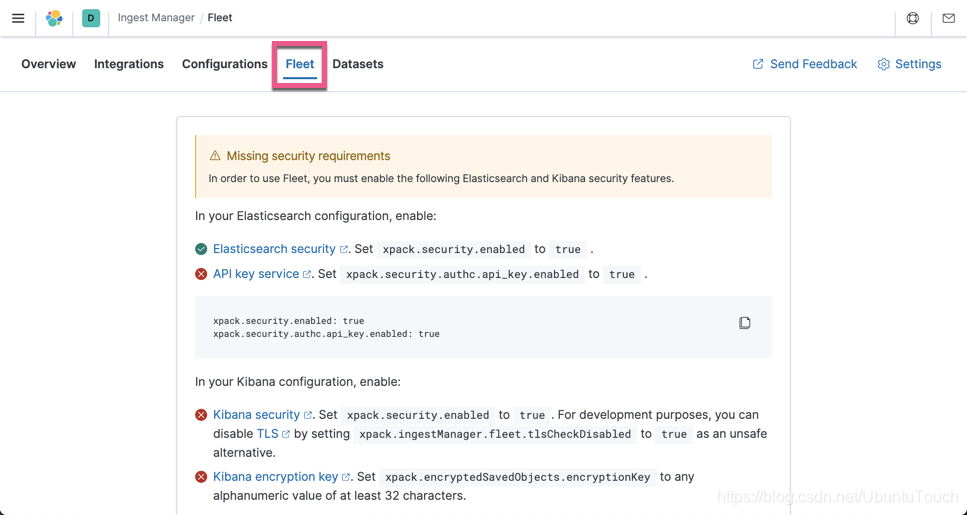Click the green check beside Elasticsearch security
This screenshot has width=967, height=515.
tap(201, 249)
